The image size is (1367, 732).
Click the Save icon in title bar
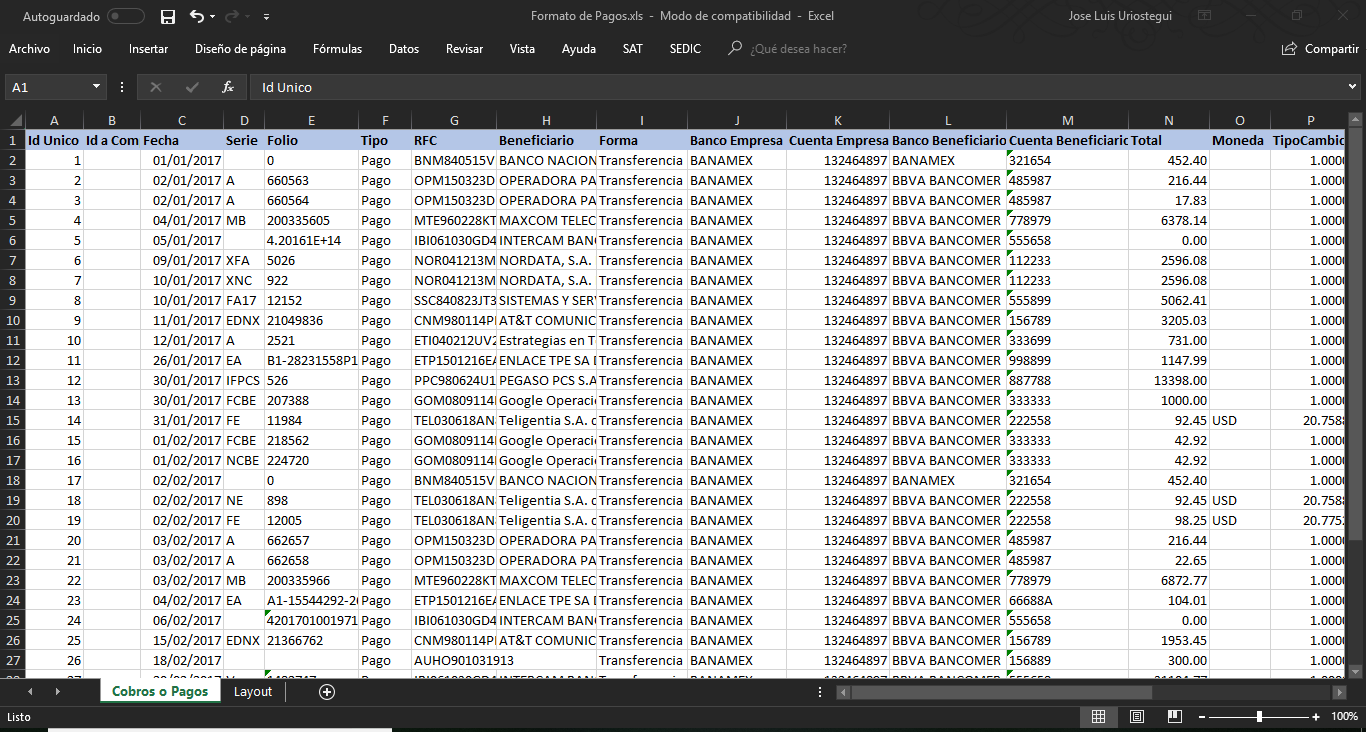[x=168, y=17]
